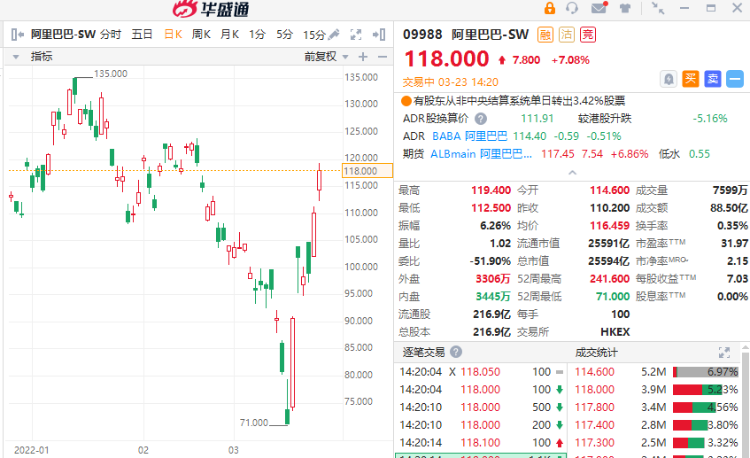Zoom out chart with minus icon

click(382, 57)
